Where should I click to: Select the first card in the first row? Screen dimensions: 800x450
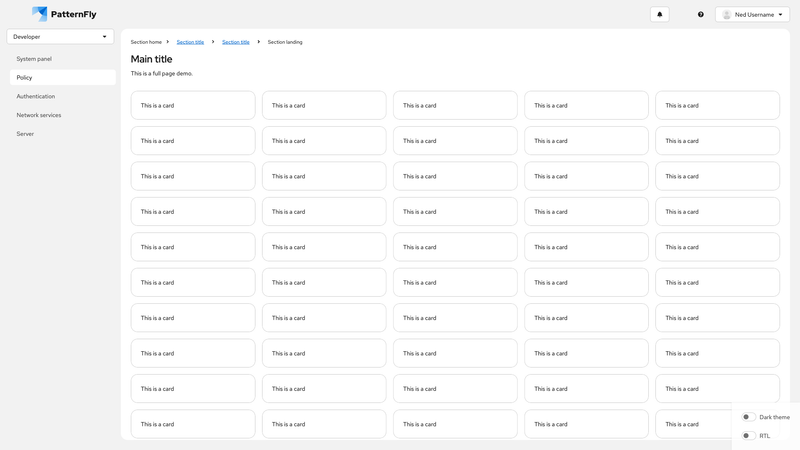coord(193,106)
